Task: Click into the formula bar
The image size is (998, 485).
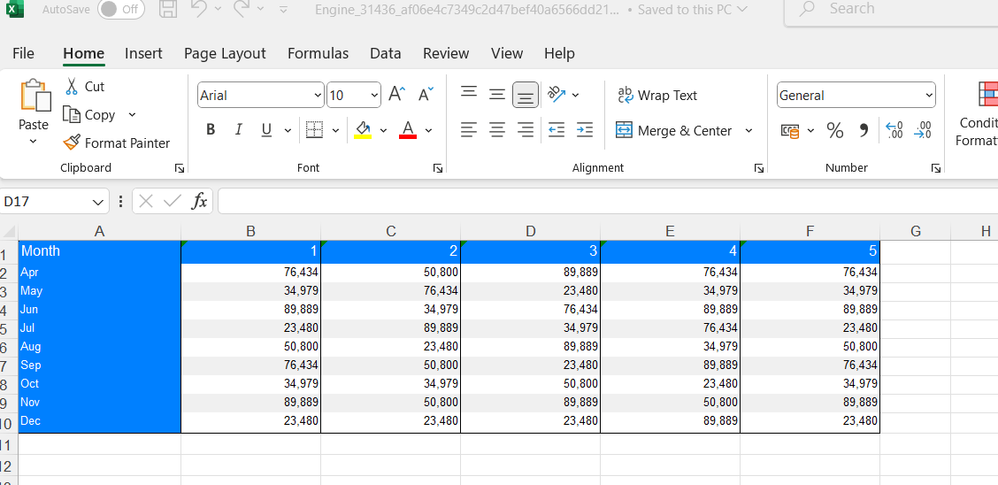Action: pos(608,202)
